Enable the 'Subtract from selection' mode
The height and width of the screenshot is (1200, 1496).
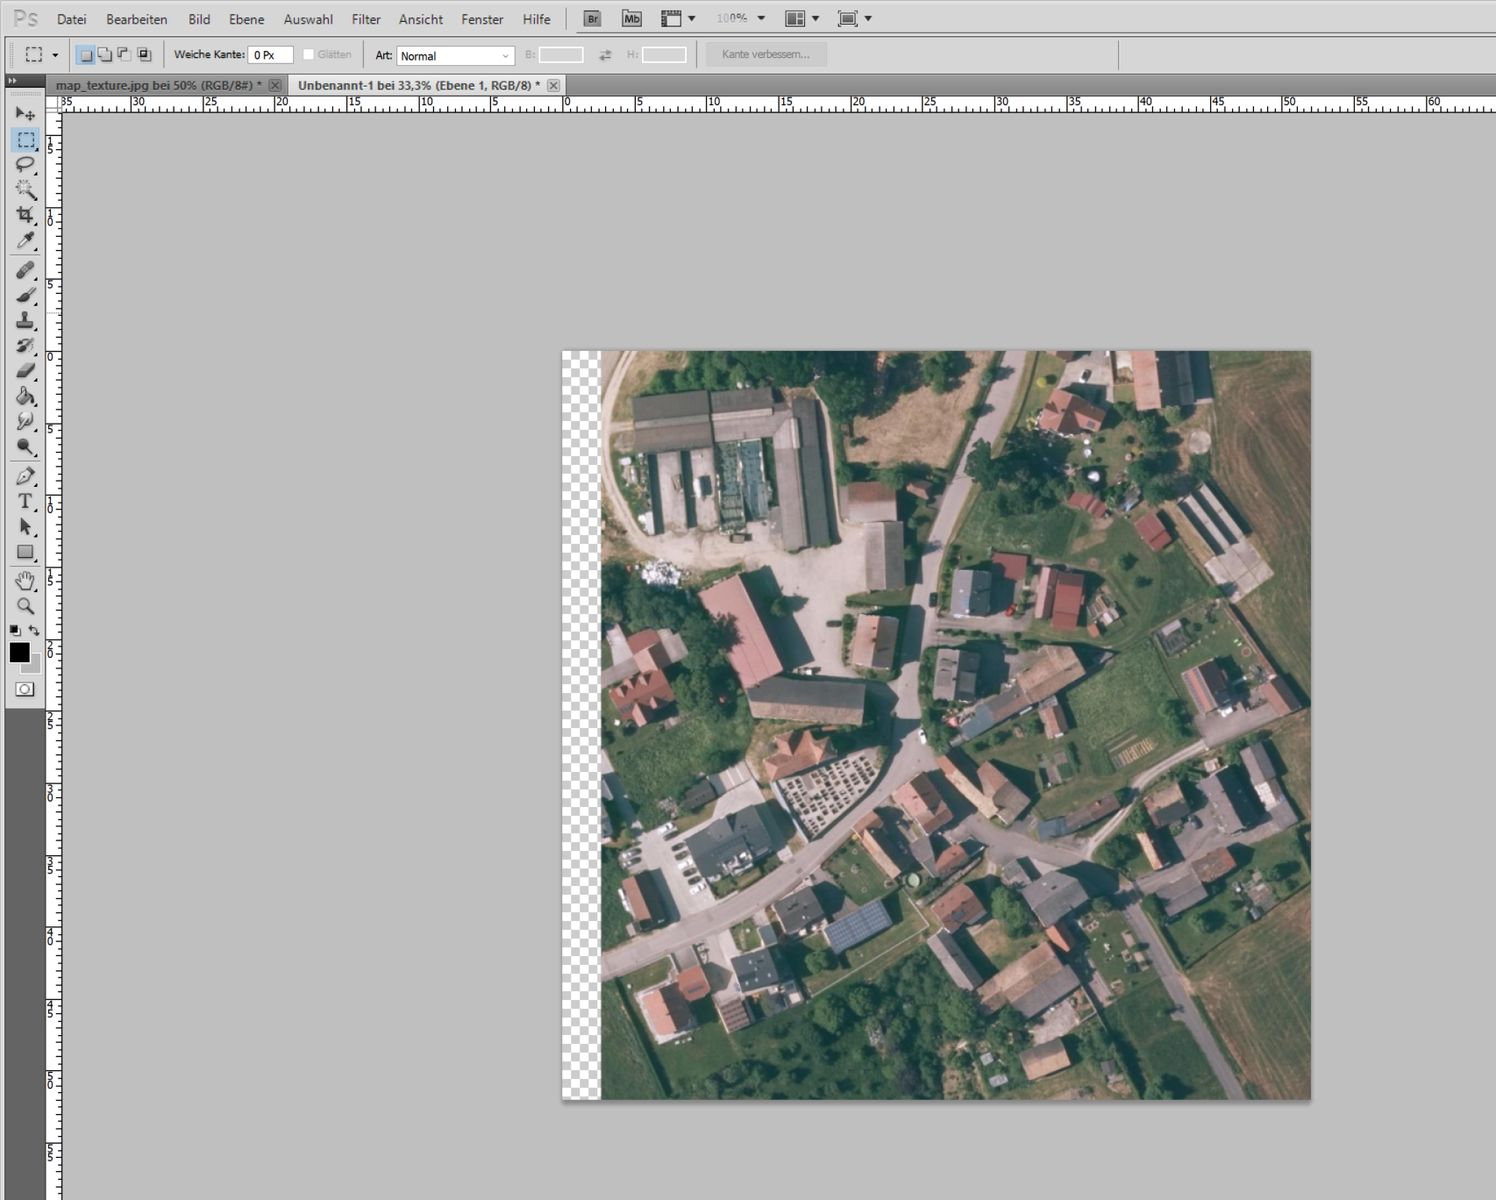click(x=124, y=55)
